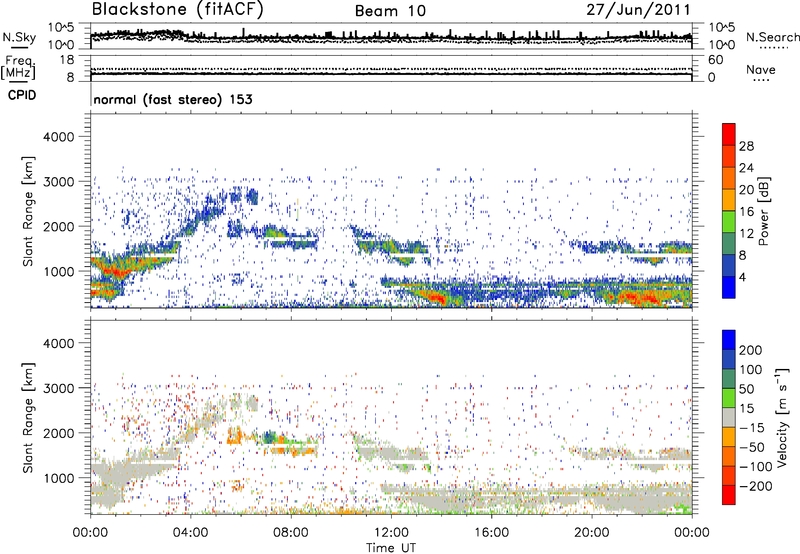Click the 2000 tick of the power panel

tap(59, 226)
